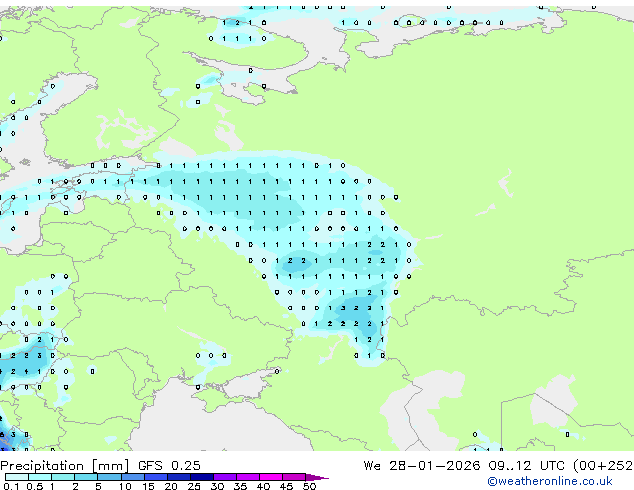Click the weatheronline.co.uk copyright link
This screenshot has width=634, height=490.
coord(550,481)
